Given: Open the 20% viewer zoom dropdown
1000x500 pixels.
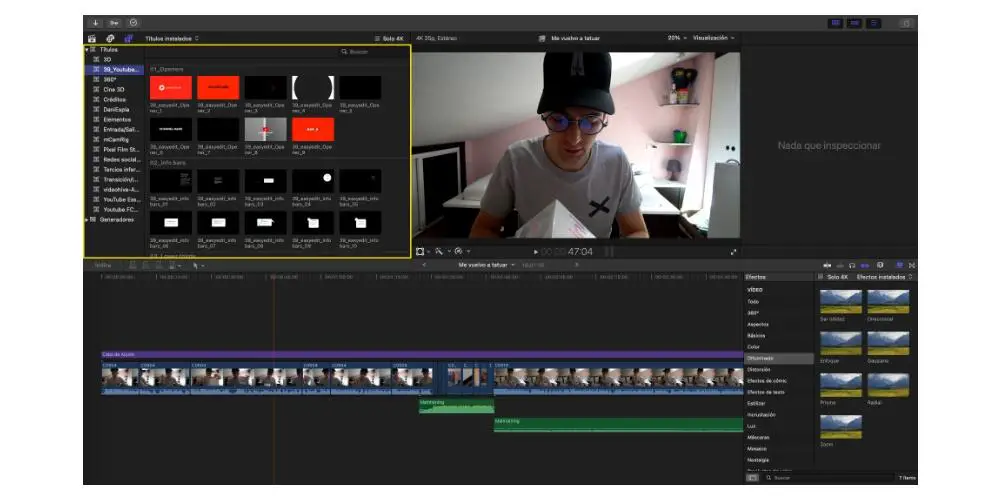Looking at the screenshot, I should (676, 38).
